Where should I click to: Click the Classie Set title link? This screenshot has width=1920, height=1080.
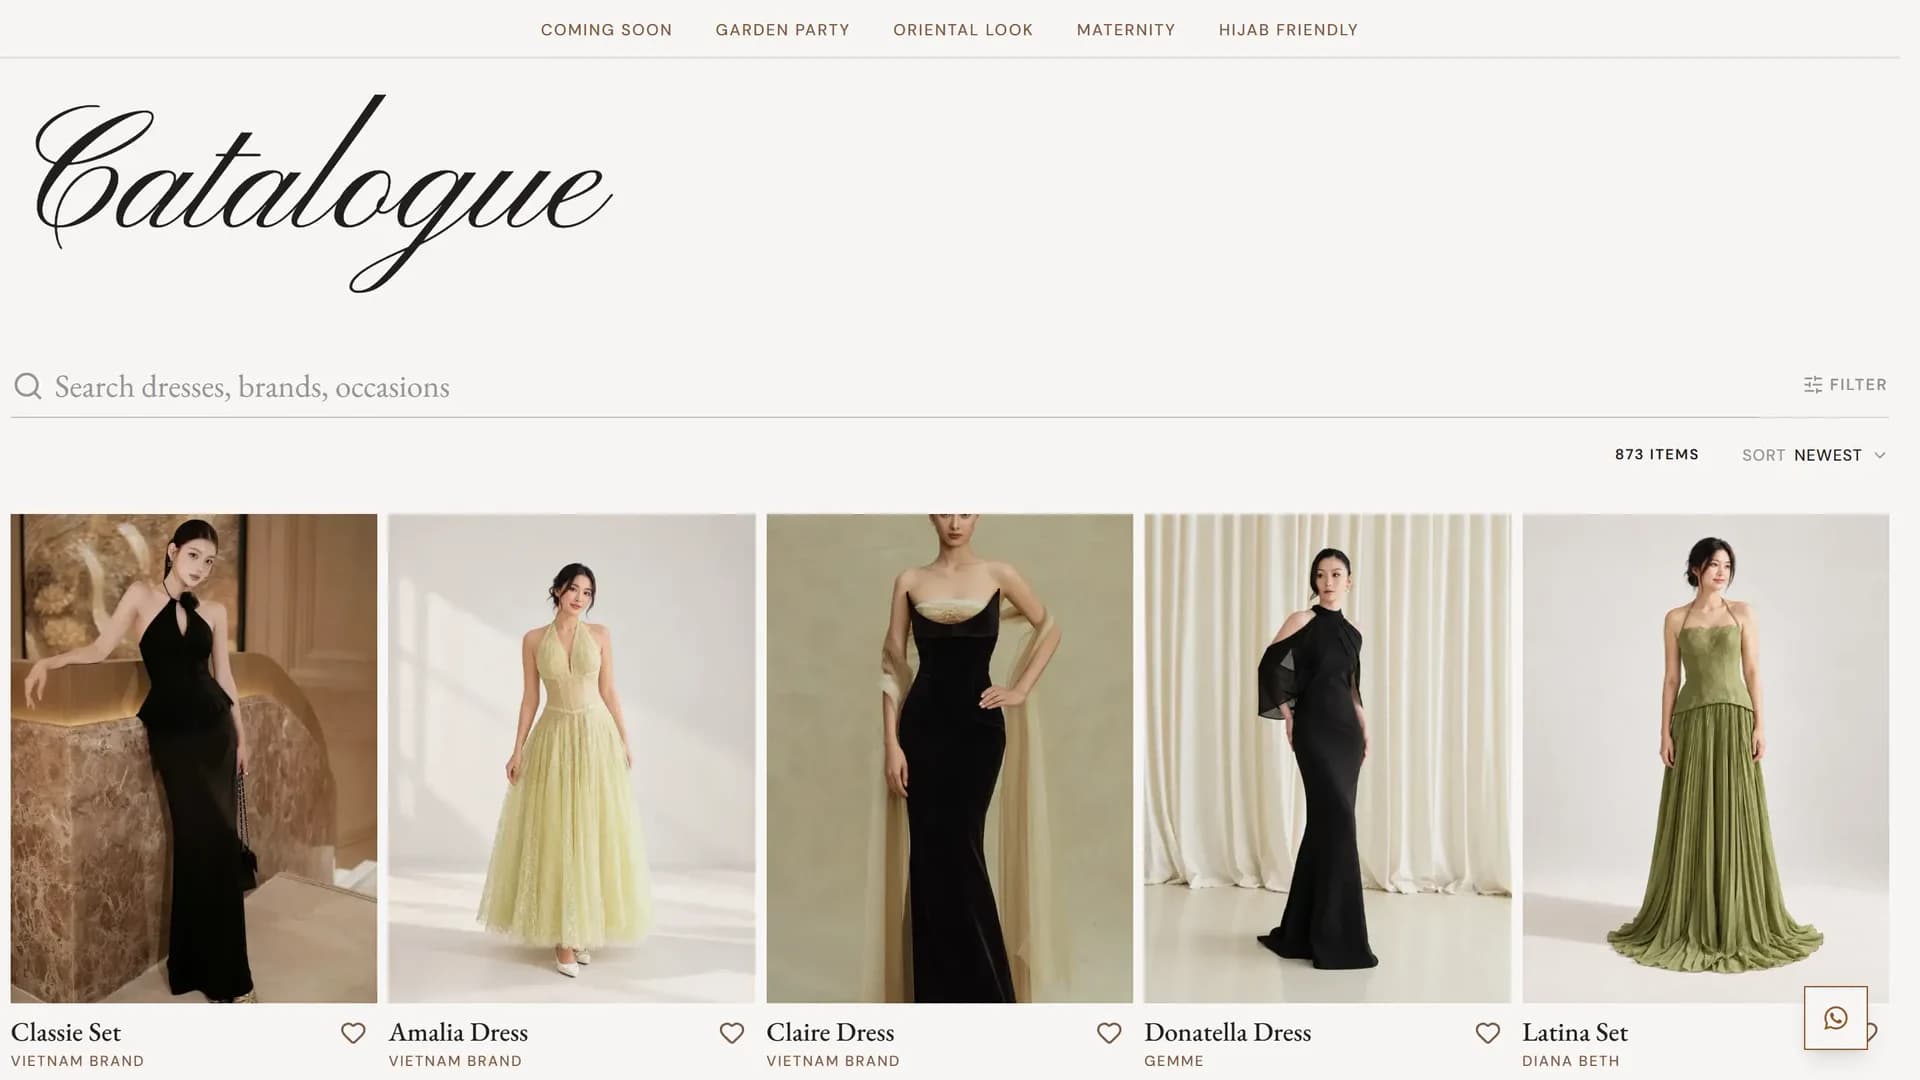tap(66, 1032)
